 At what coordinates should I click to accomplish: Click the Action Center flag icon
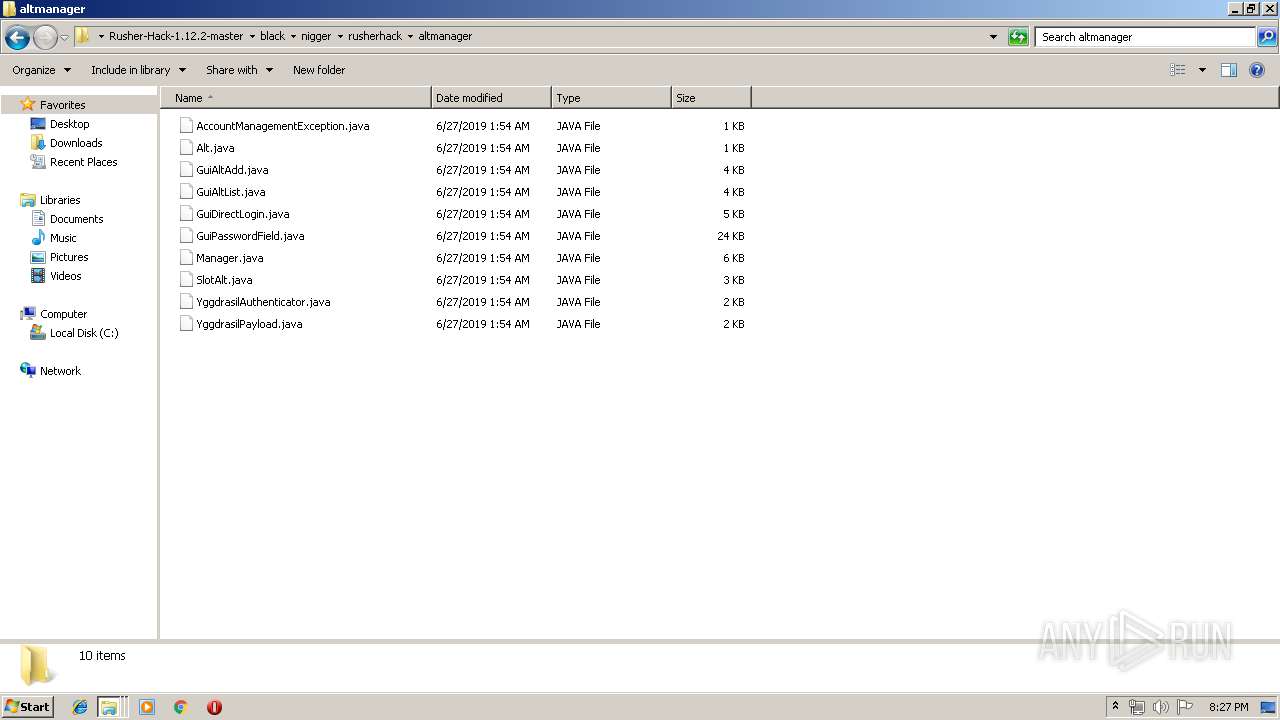[1185, 707]
